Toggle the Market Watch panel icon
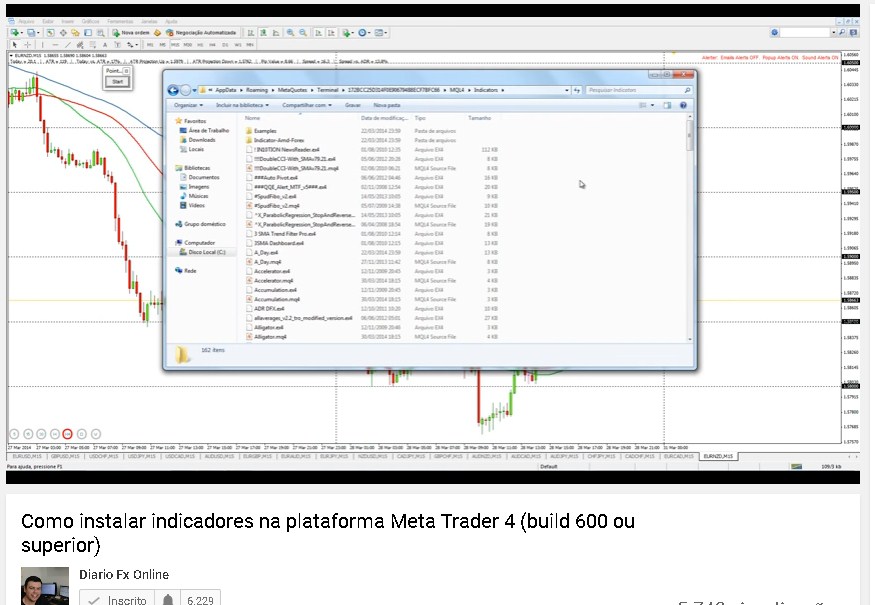The image size is (875, 605). [50, 33]
